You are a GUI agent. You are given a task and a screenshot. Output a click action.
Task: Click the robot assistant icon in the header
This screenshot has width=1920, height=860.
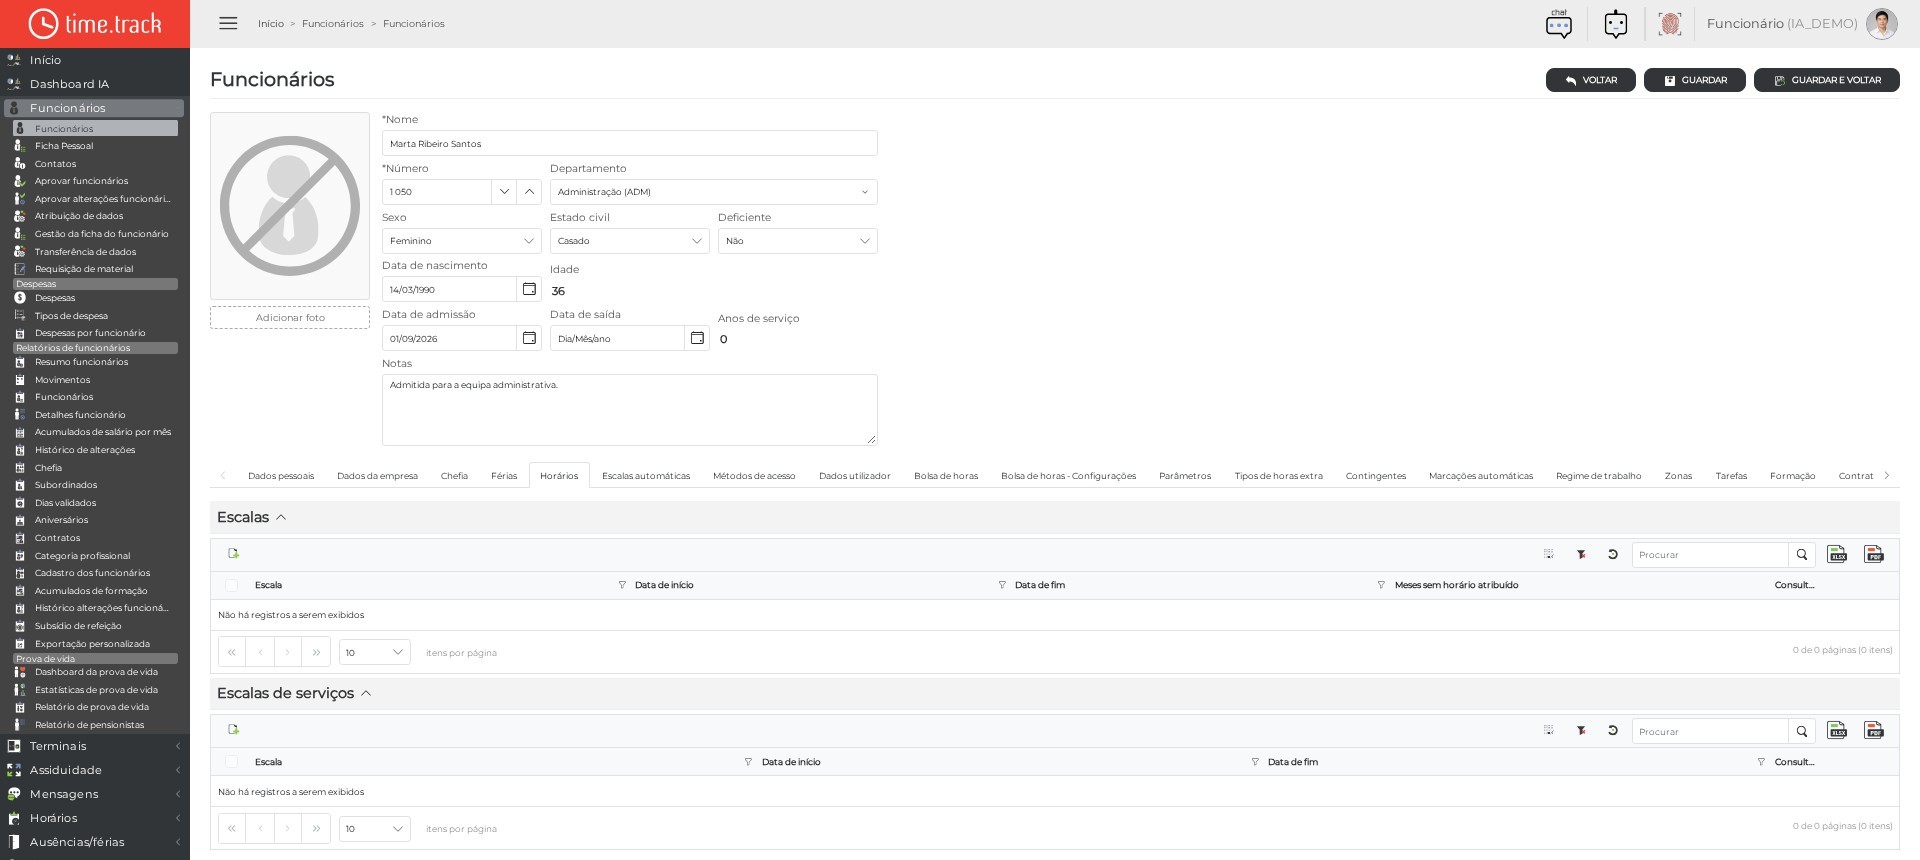tap(1616, 23)
